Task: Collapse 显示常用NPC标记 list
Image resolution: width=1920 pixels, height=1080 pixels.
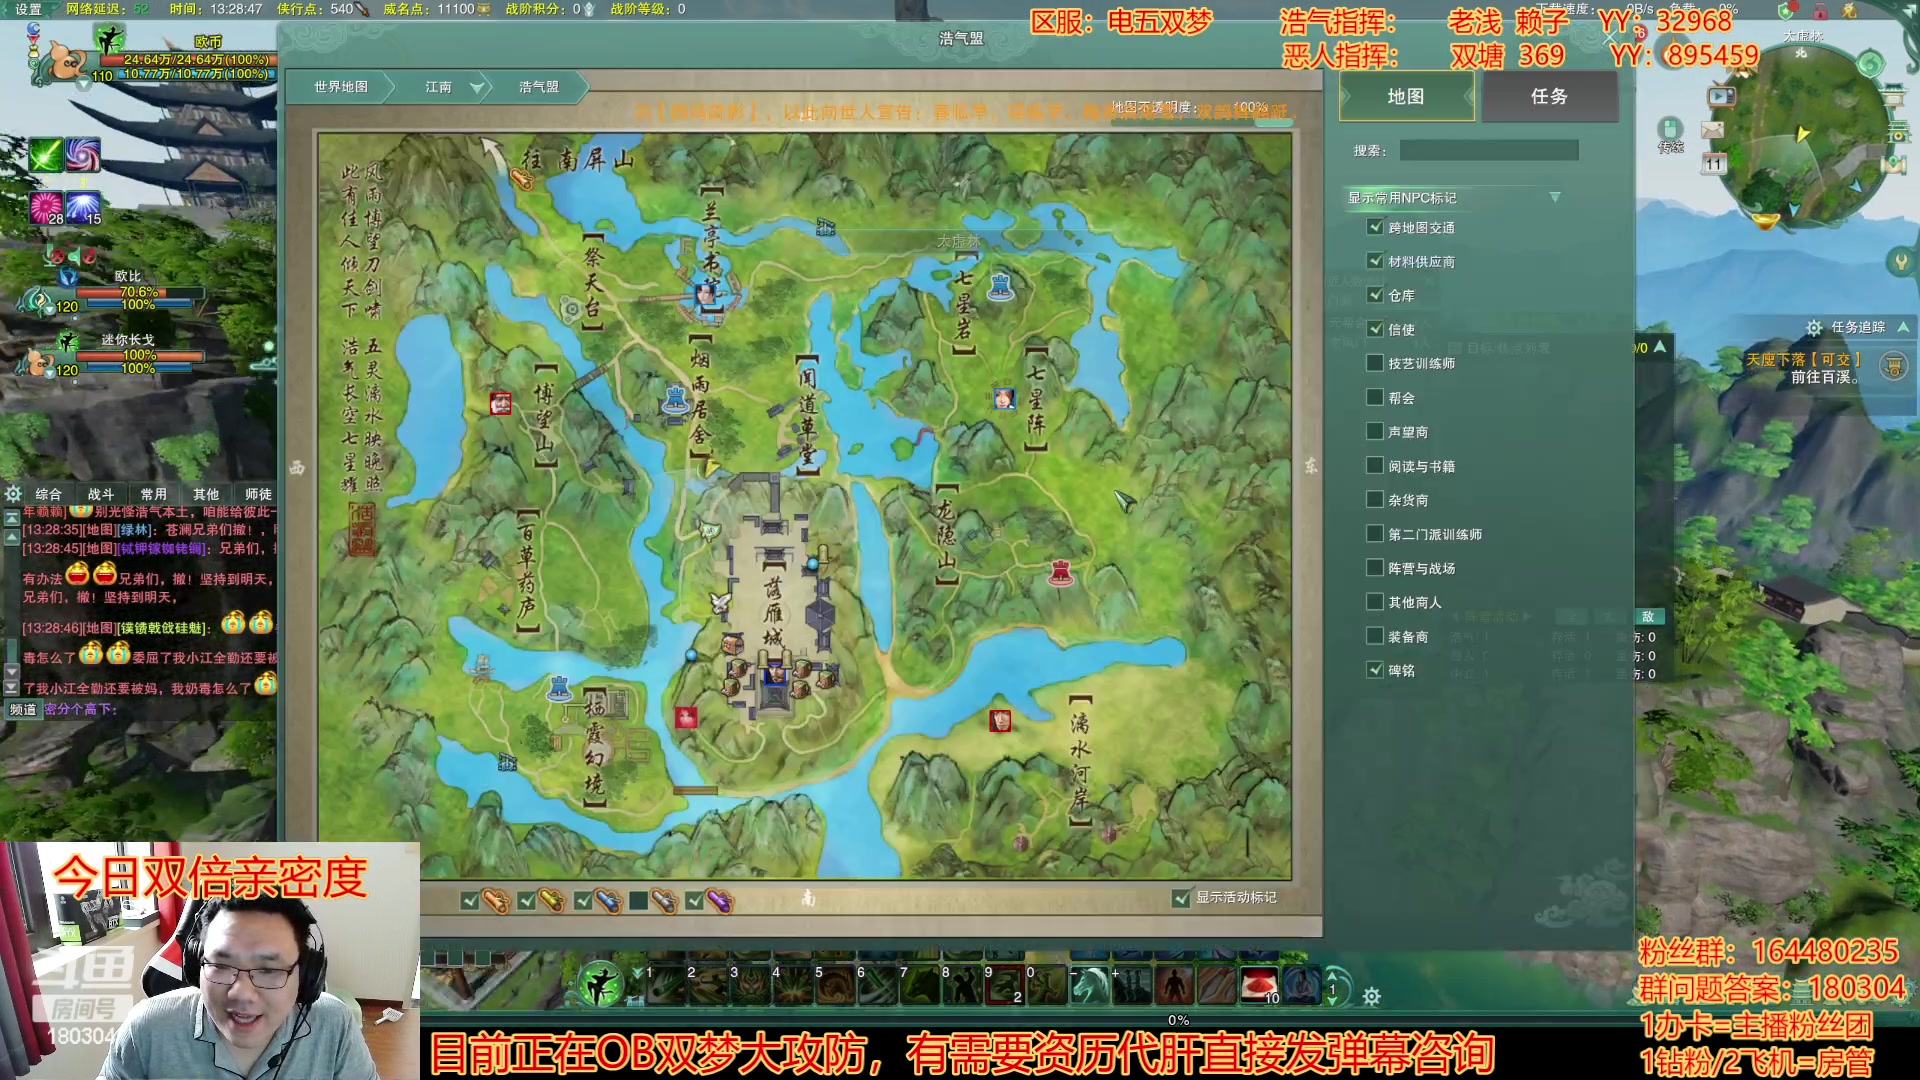Action: [1555, 197]
